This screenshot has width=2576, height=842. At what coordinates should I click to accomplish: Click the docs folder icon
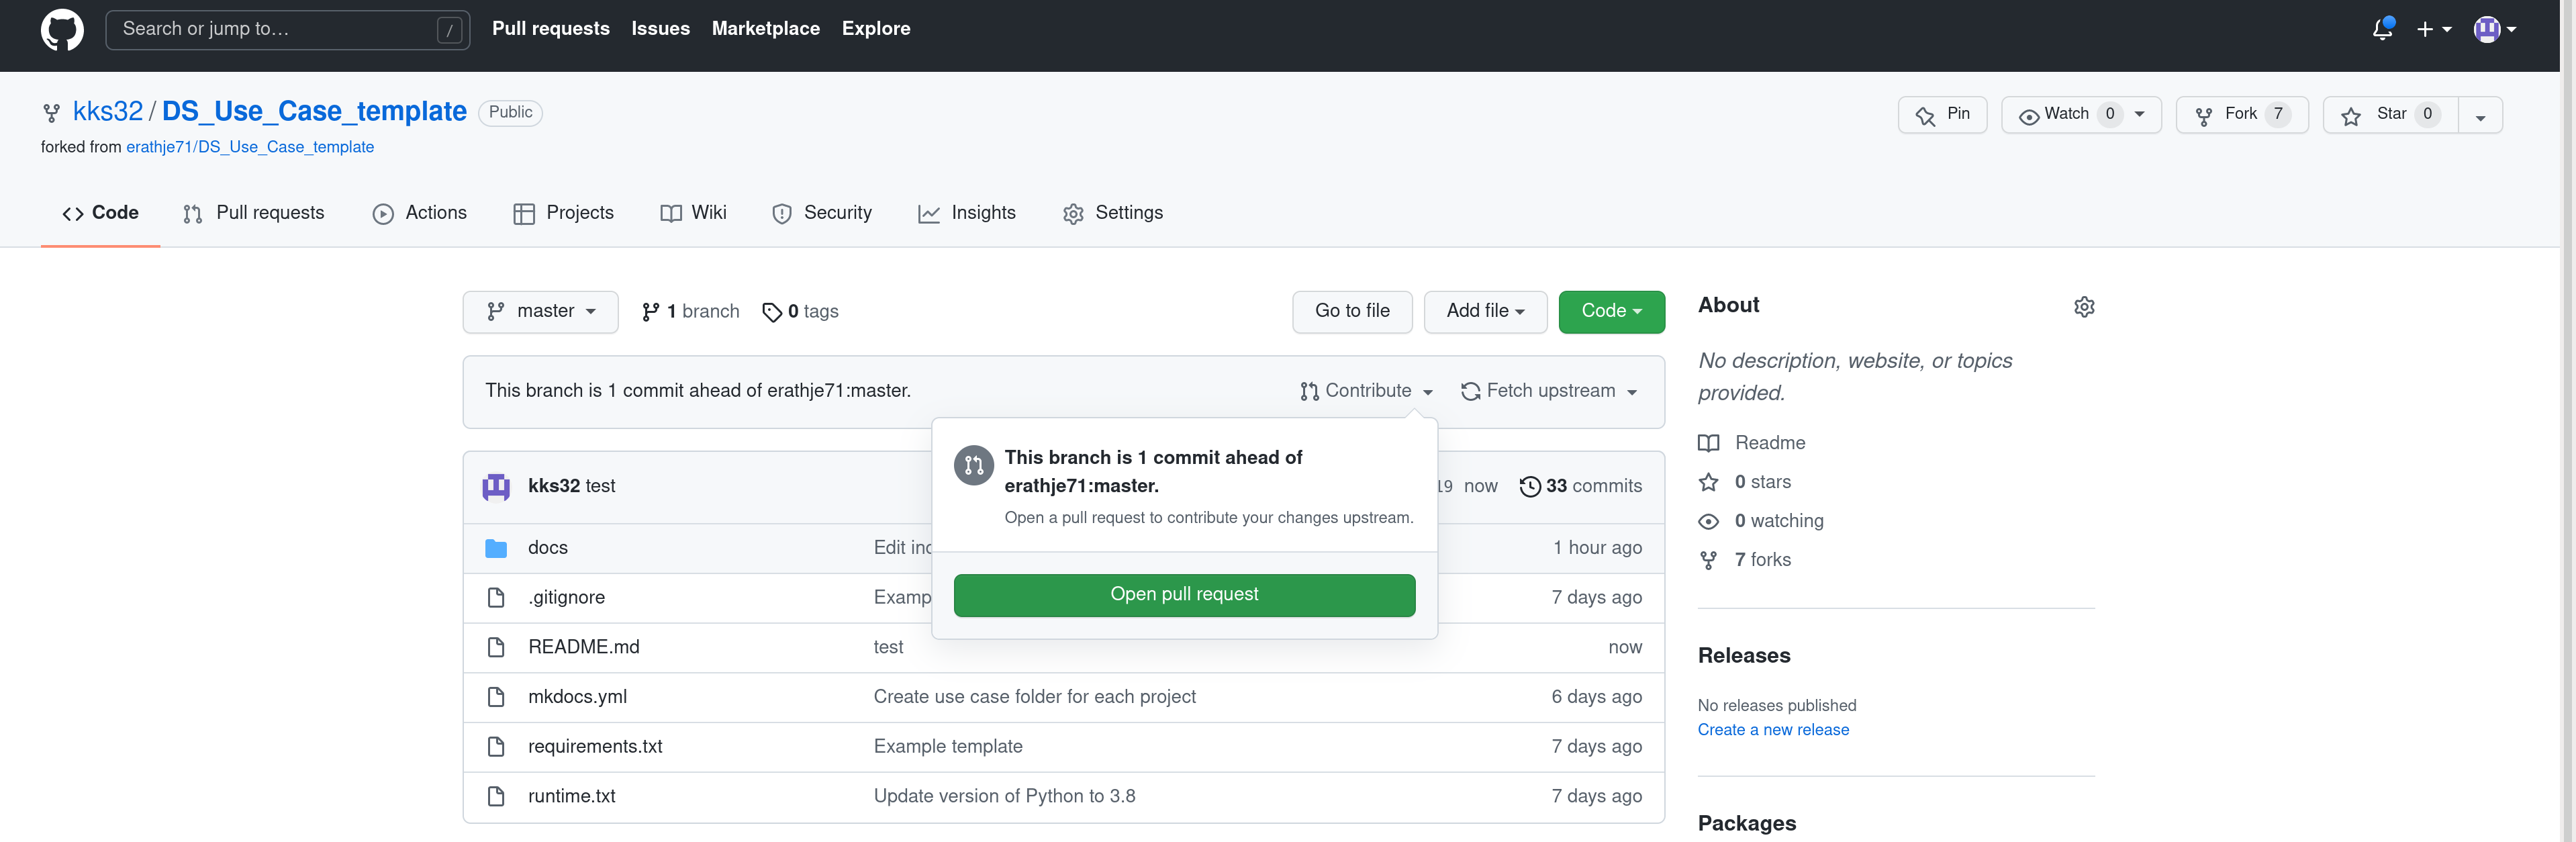tap(496, 548)
